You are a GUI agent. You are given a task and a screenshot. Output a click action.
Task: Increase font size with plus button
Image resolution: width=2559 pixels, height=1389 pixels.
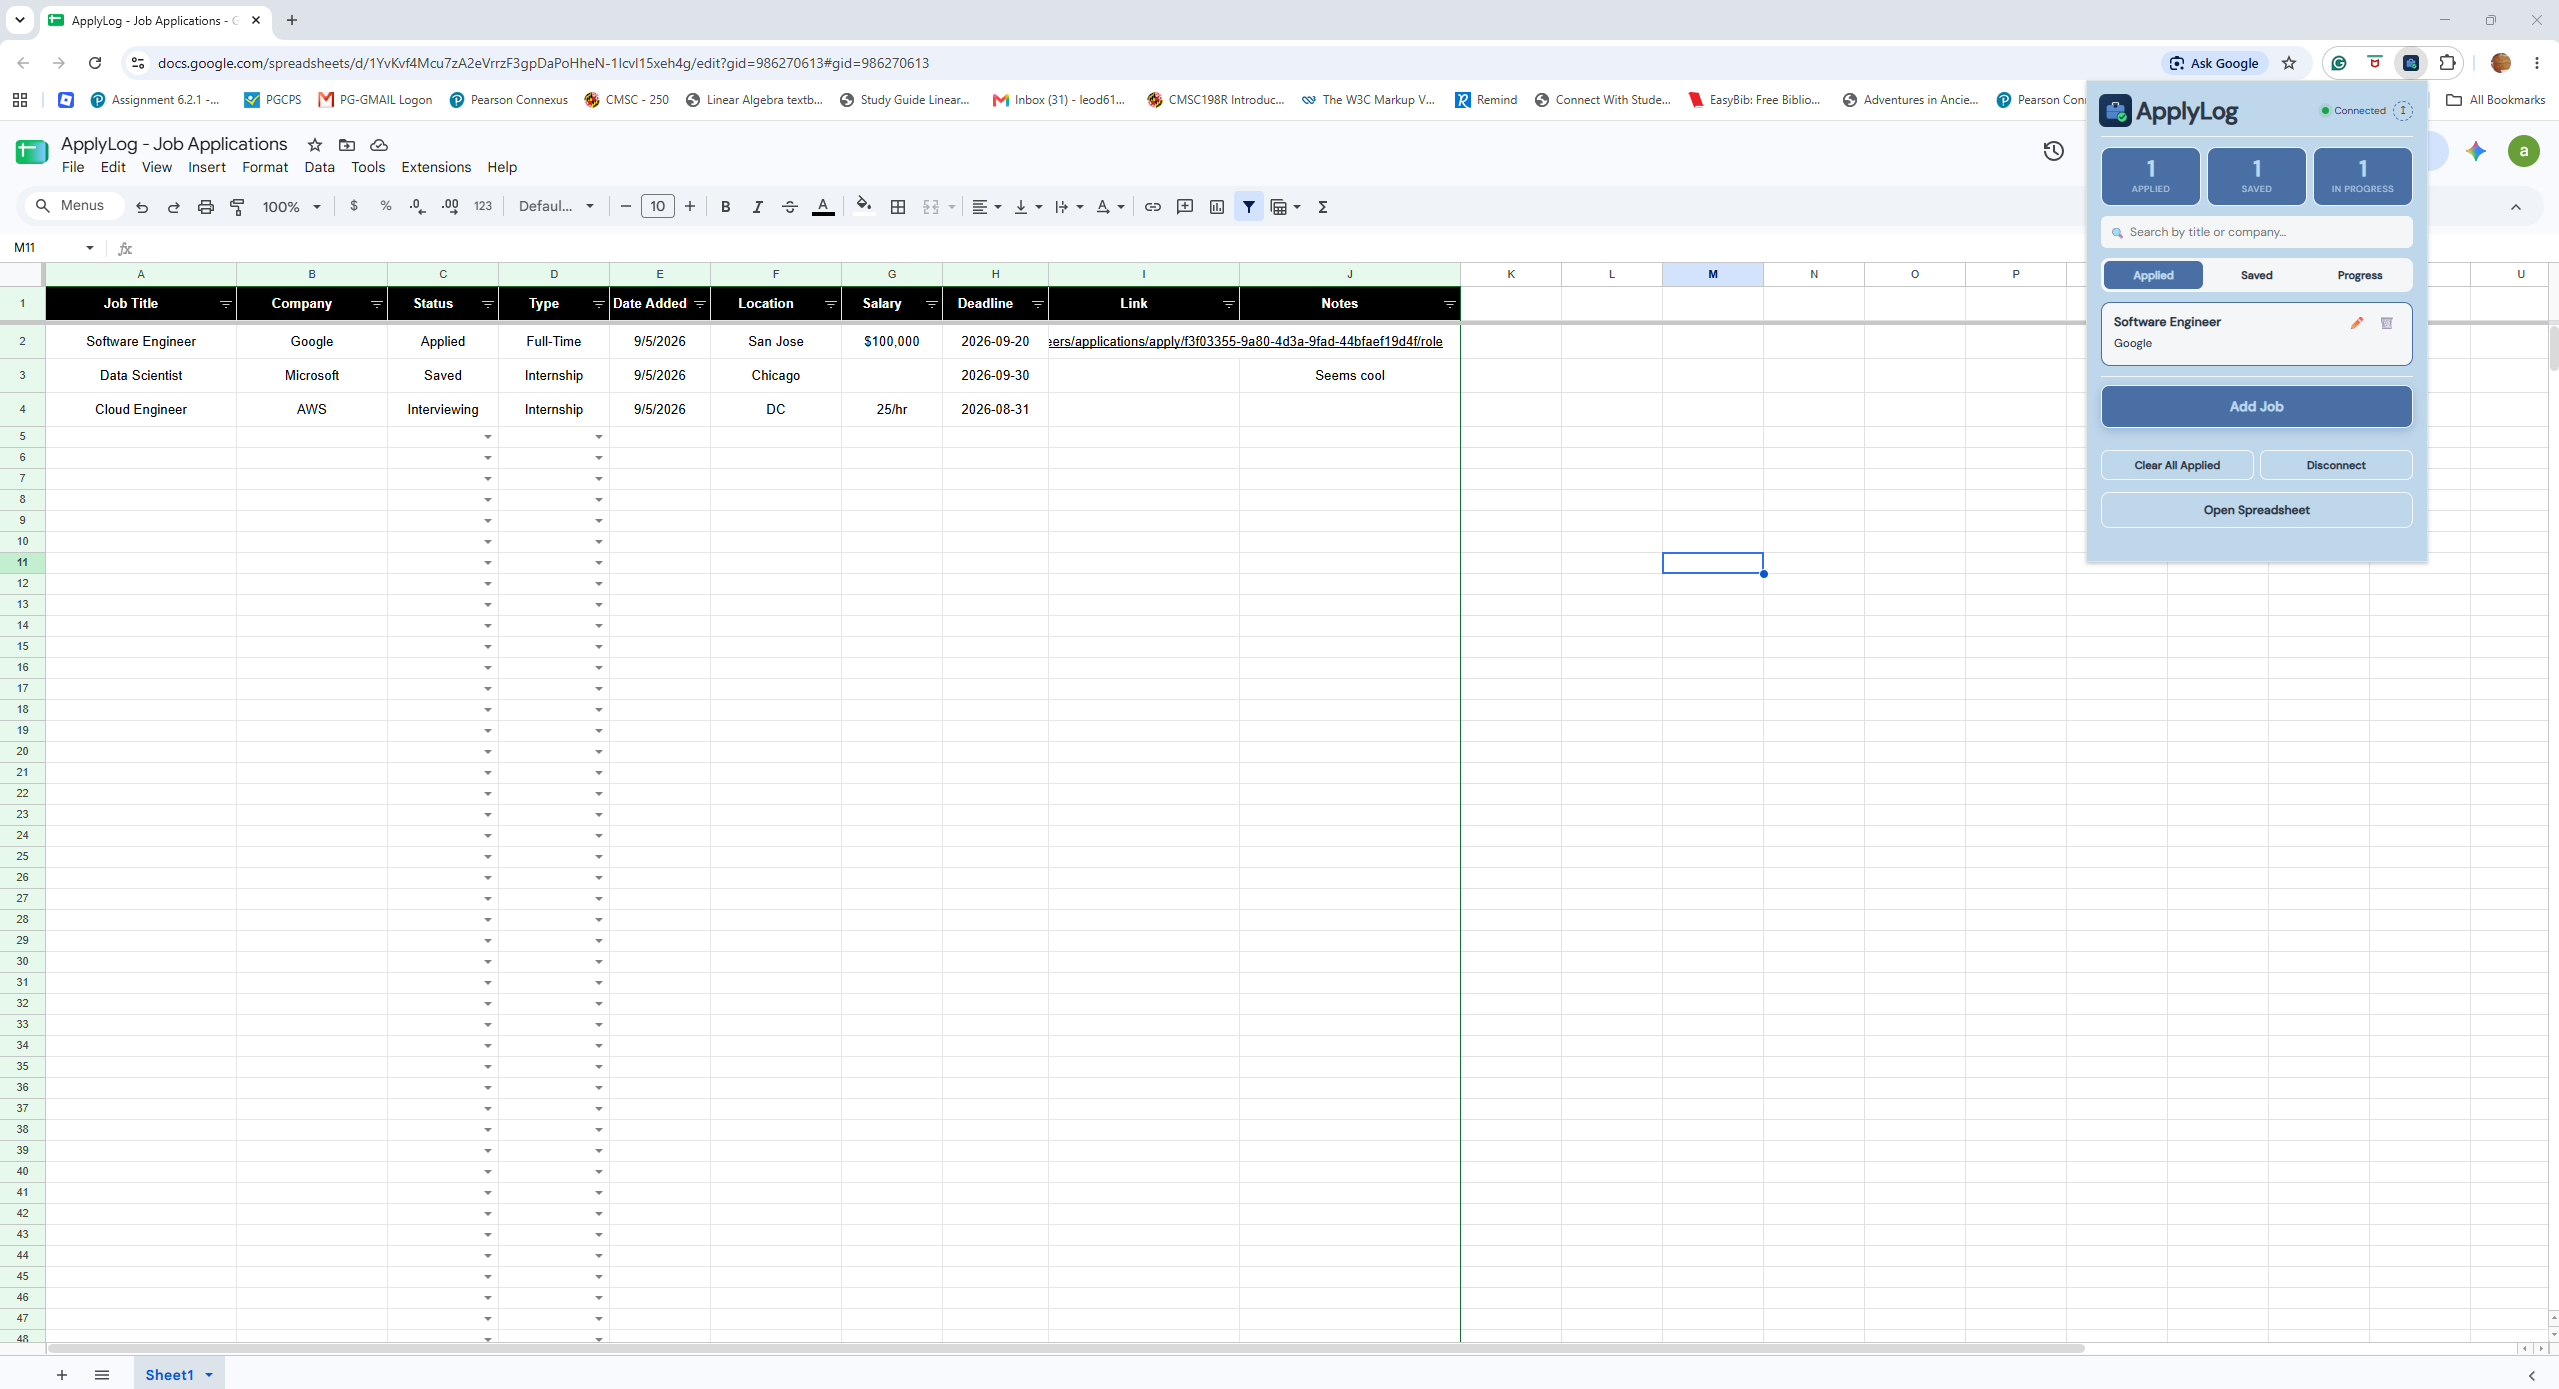pos(690,207)
